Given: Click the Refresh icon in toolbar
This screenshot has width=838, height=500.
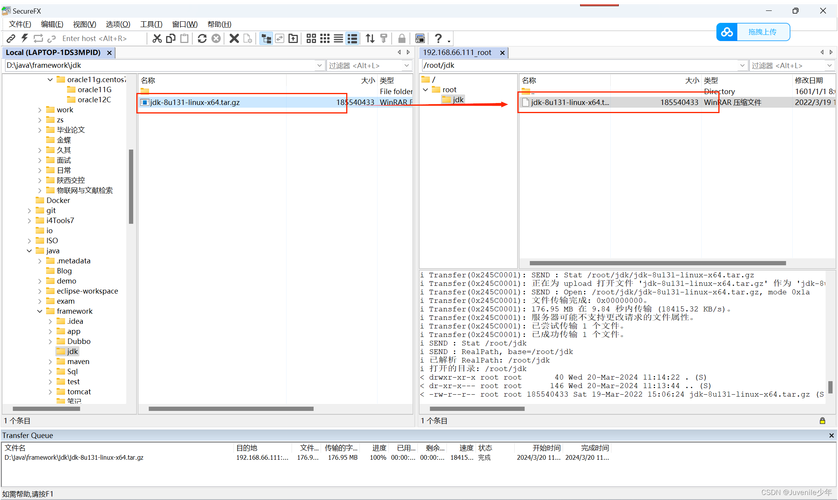Looking at the screenshot, I should click(202, 38).
